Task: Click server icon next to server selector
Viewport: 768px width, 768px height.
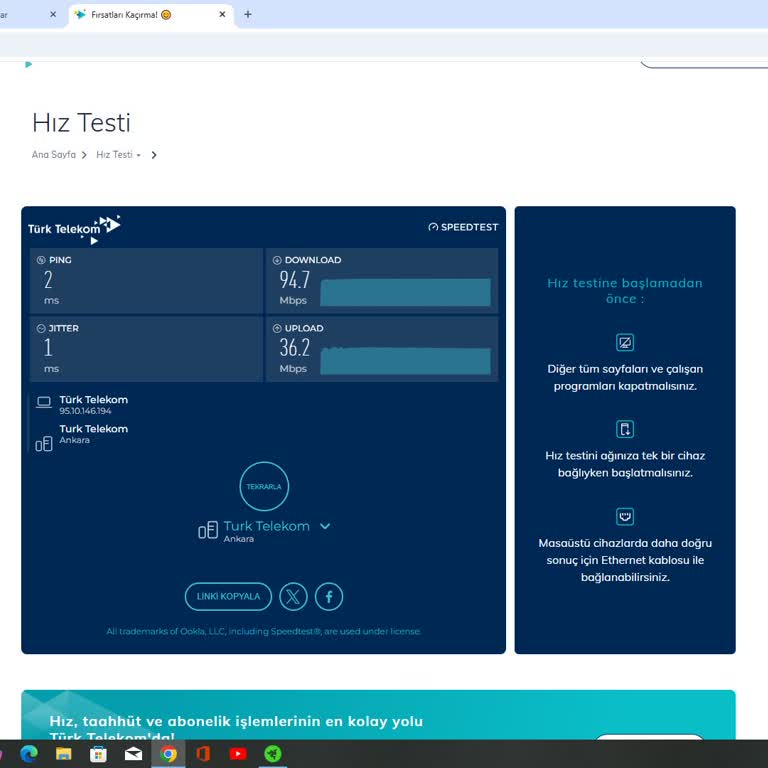Action: point(208,530)
